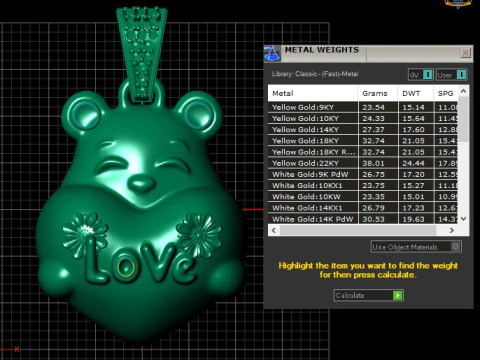
Task: Select the White Gold:14K PdW row
Action: (363, 219)
